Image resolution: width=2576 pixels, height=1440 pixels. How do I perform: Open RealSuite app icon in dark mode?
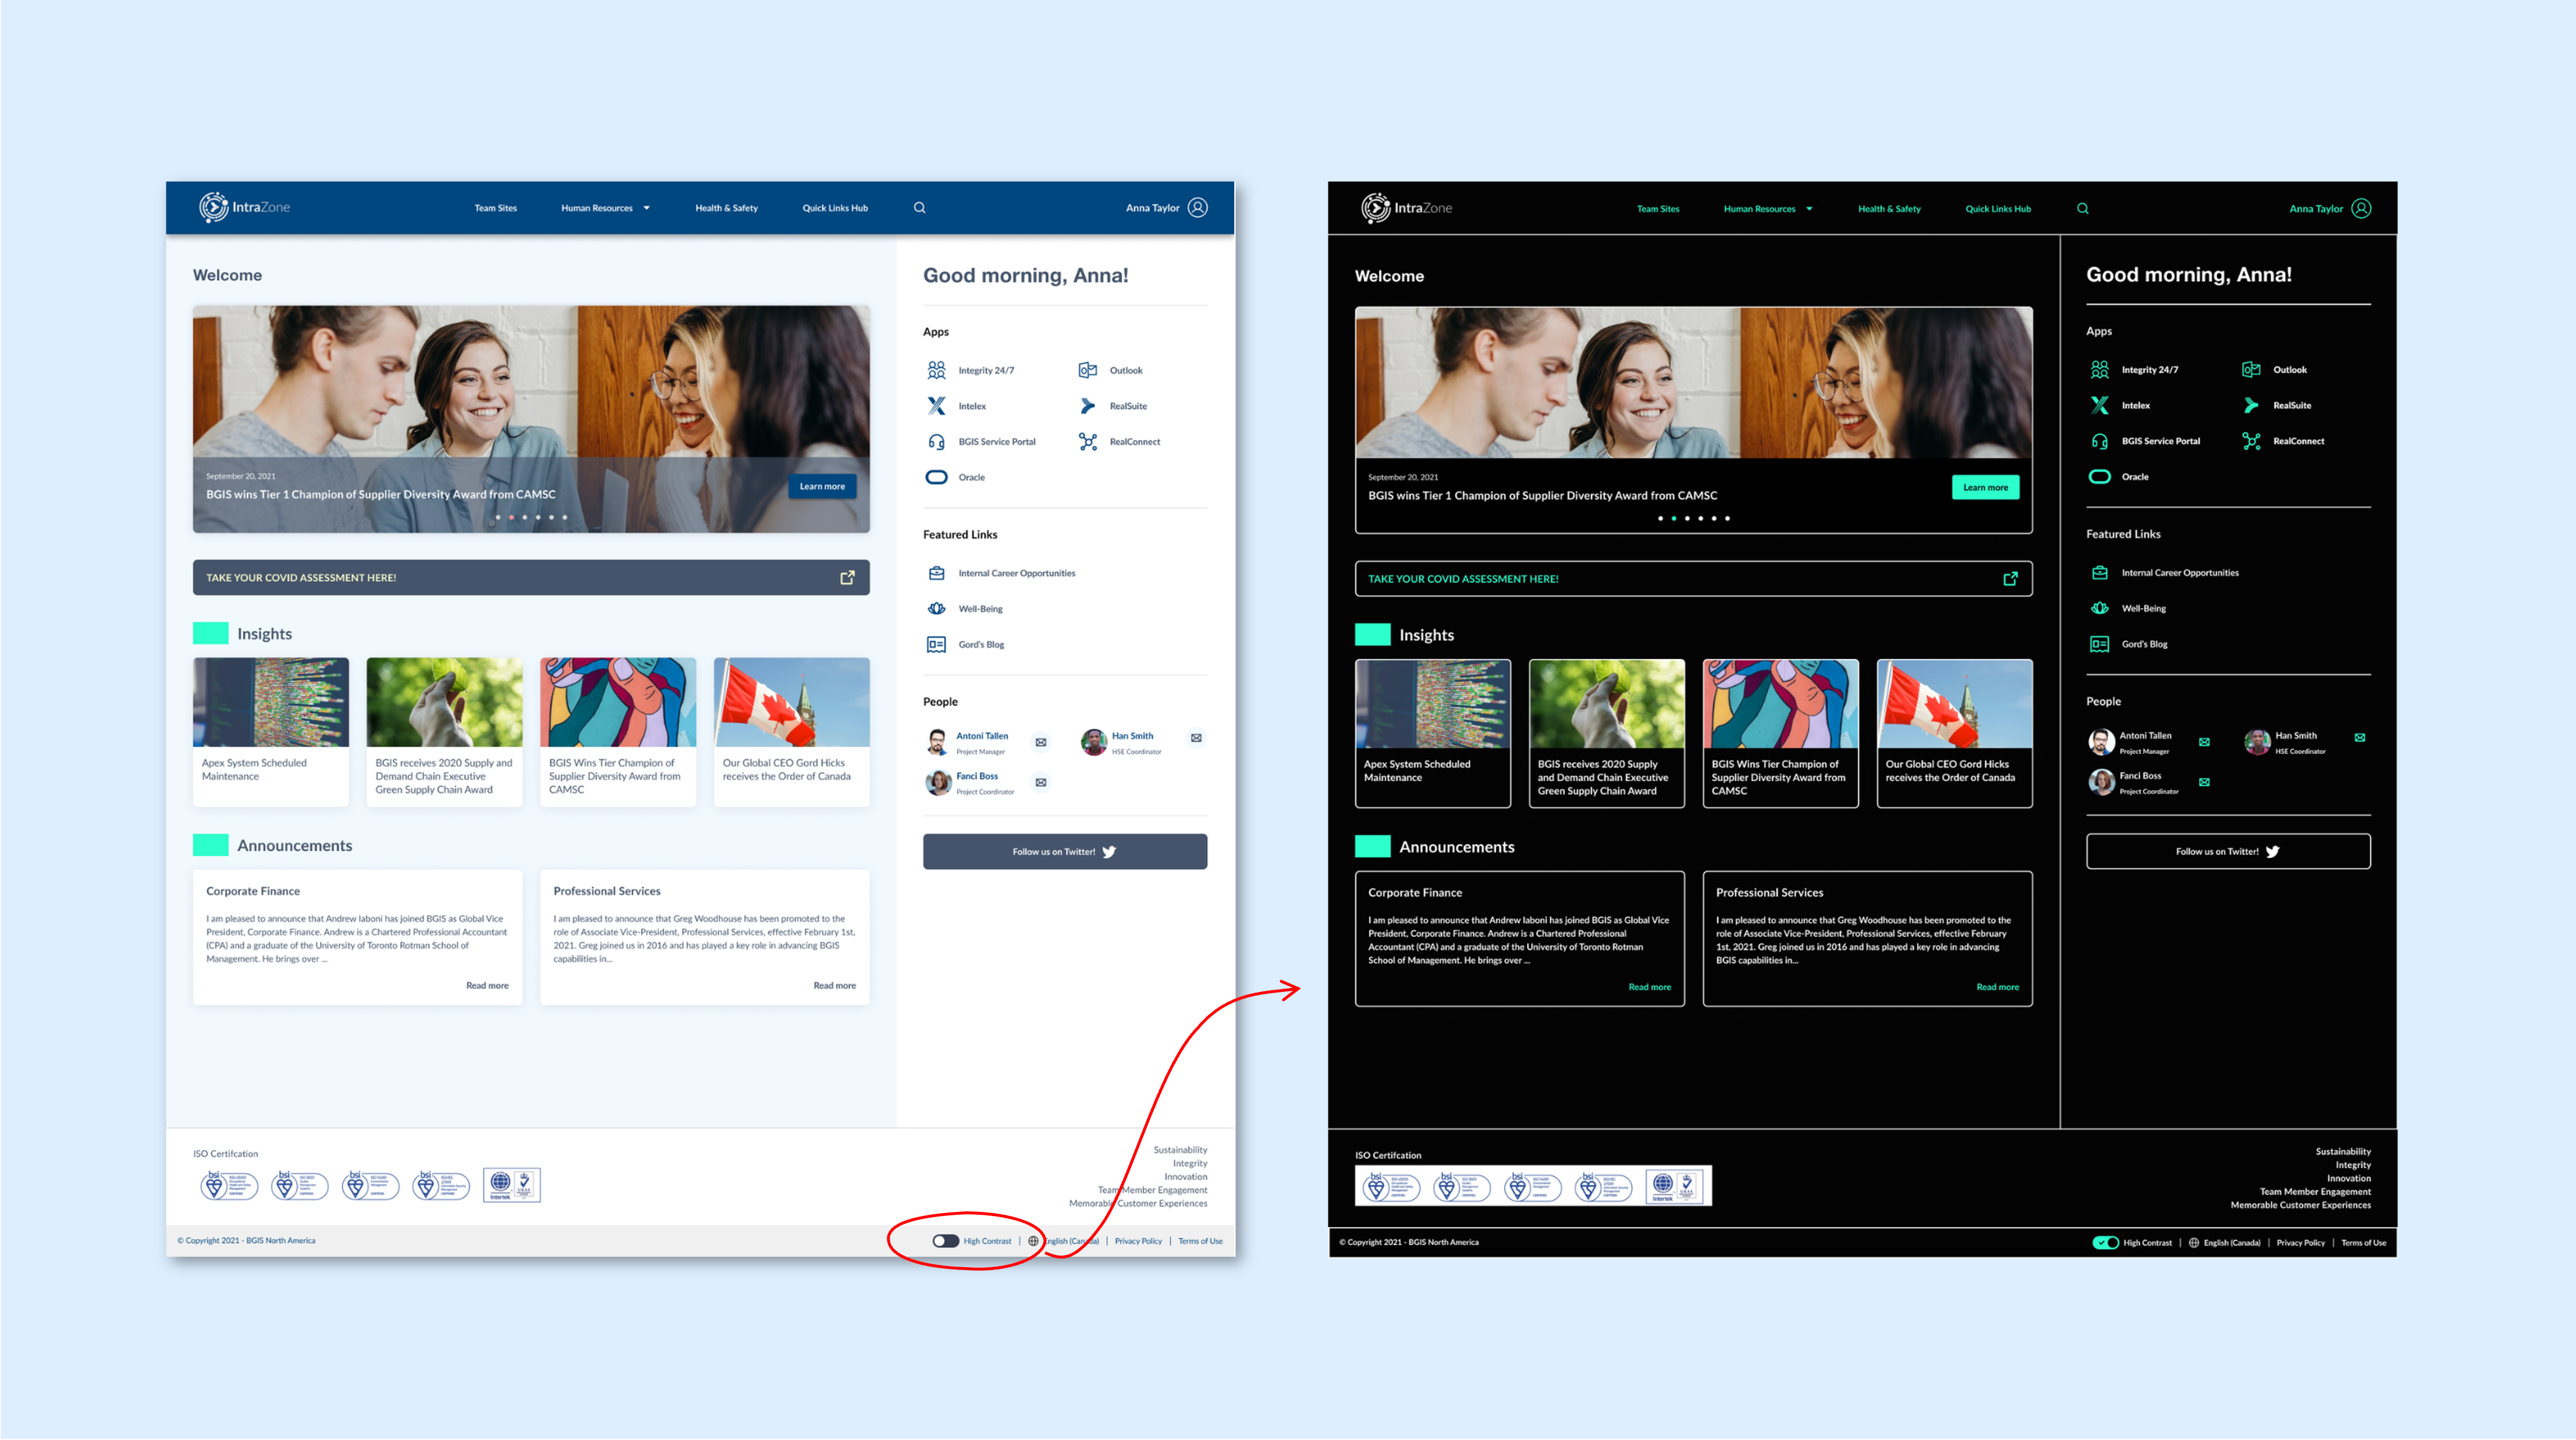pos(2250,405)
